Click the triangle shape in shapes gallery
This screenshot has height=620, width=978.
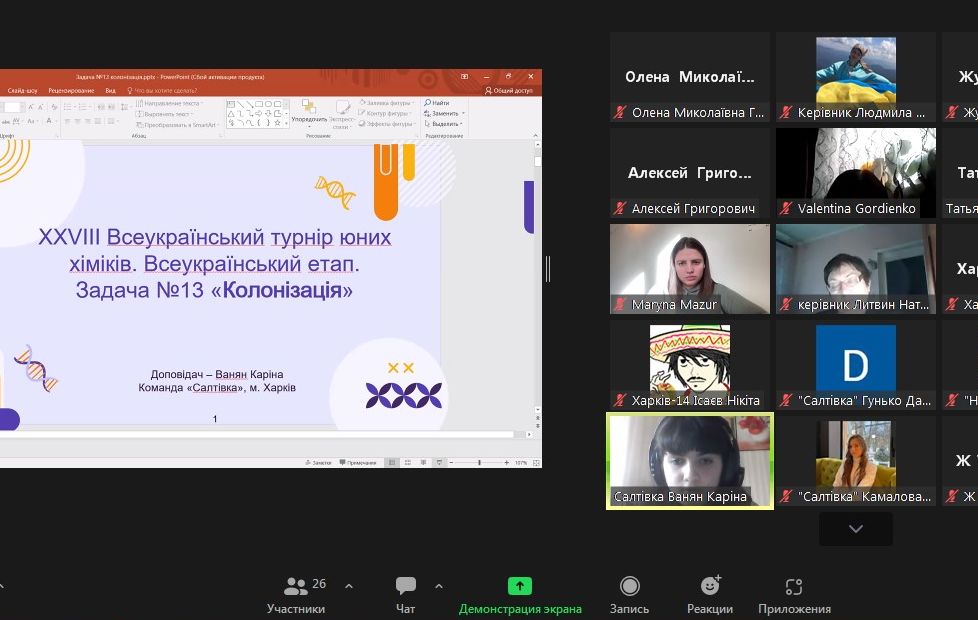[231, 114]
